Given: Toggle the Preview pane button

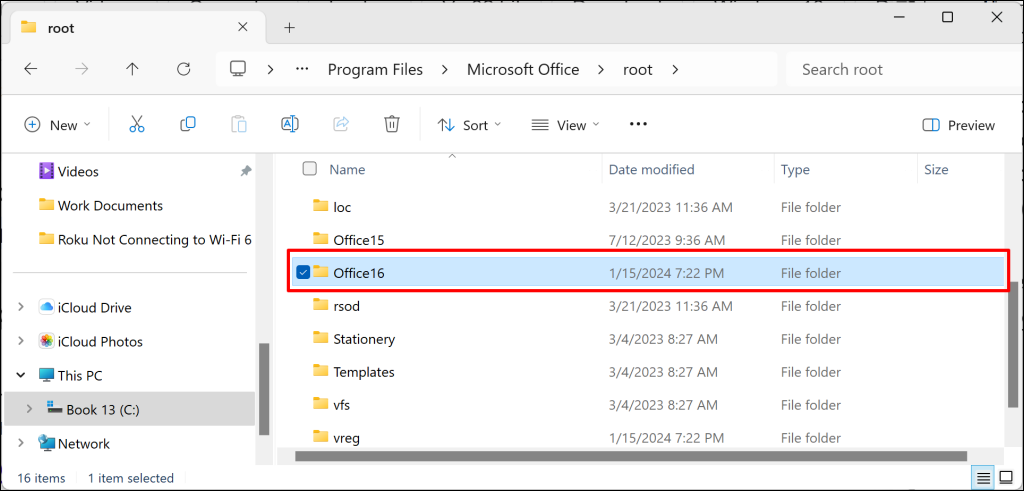Looking at the screenshot, I should coord(959,125).
